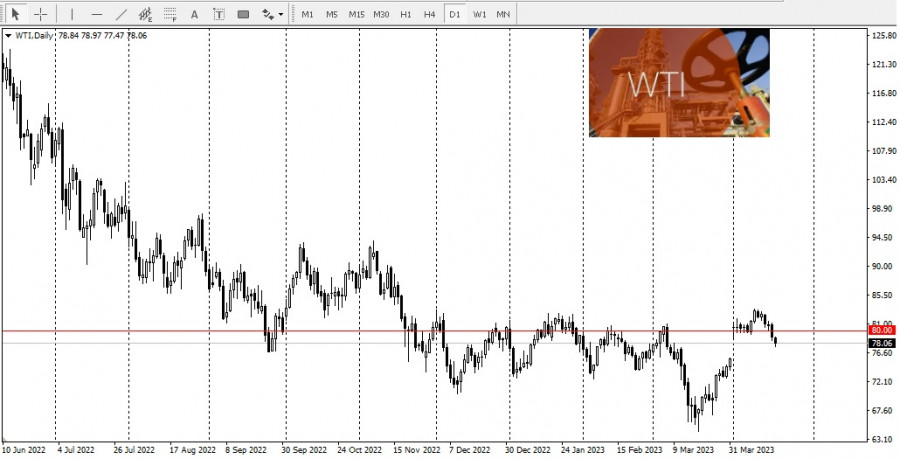Draw a vertical line tool
Image resolution: width=900 pixels, height=459 pixels.
tap(72, 14)
